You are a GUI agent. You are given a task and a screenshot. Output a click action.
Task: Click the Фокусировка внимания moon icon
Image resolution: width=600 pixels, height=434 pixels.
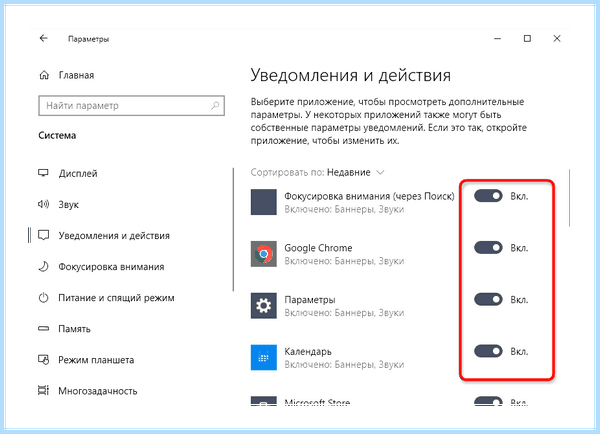(x=44, y=266)
